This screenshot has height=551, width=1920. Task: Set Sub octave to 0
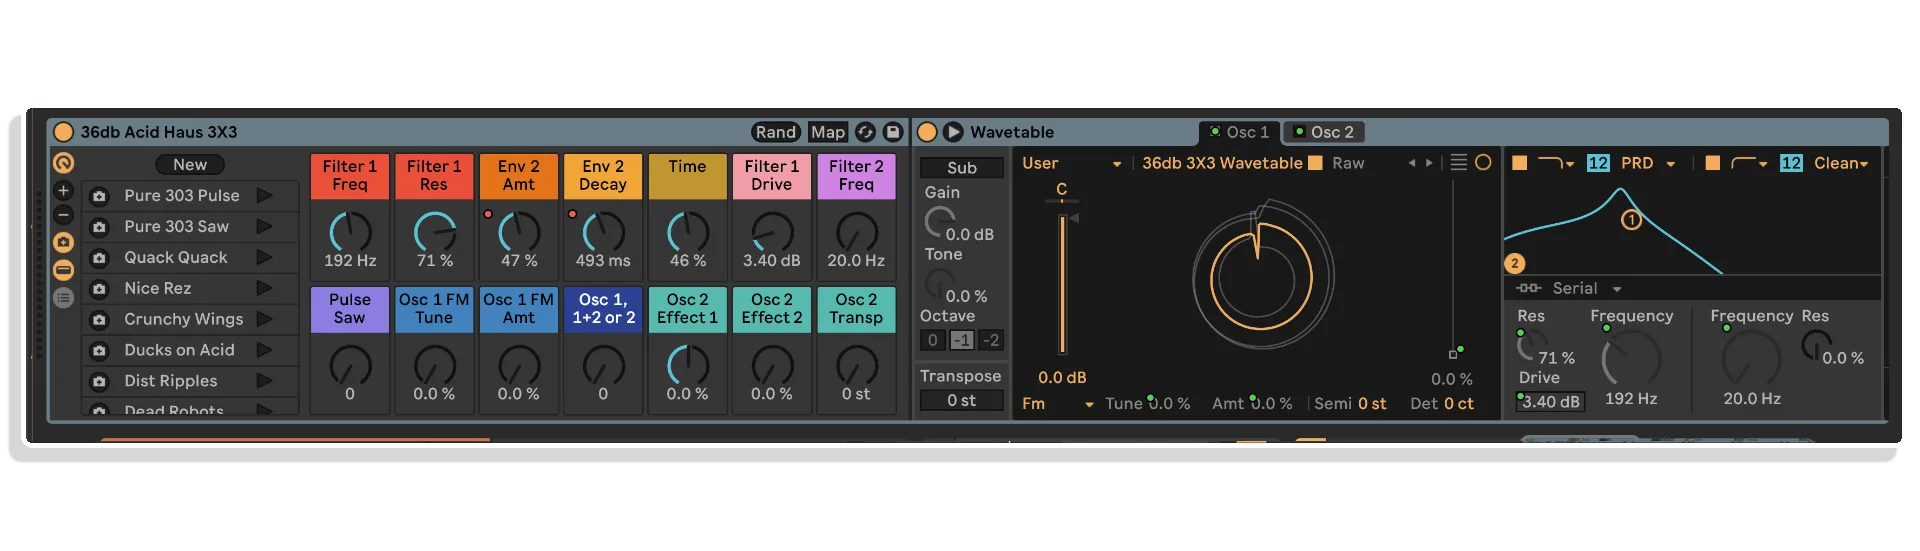933,340
